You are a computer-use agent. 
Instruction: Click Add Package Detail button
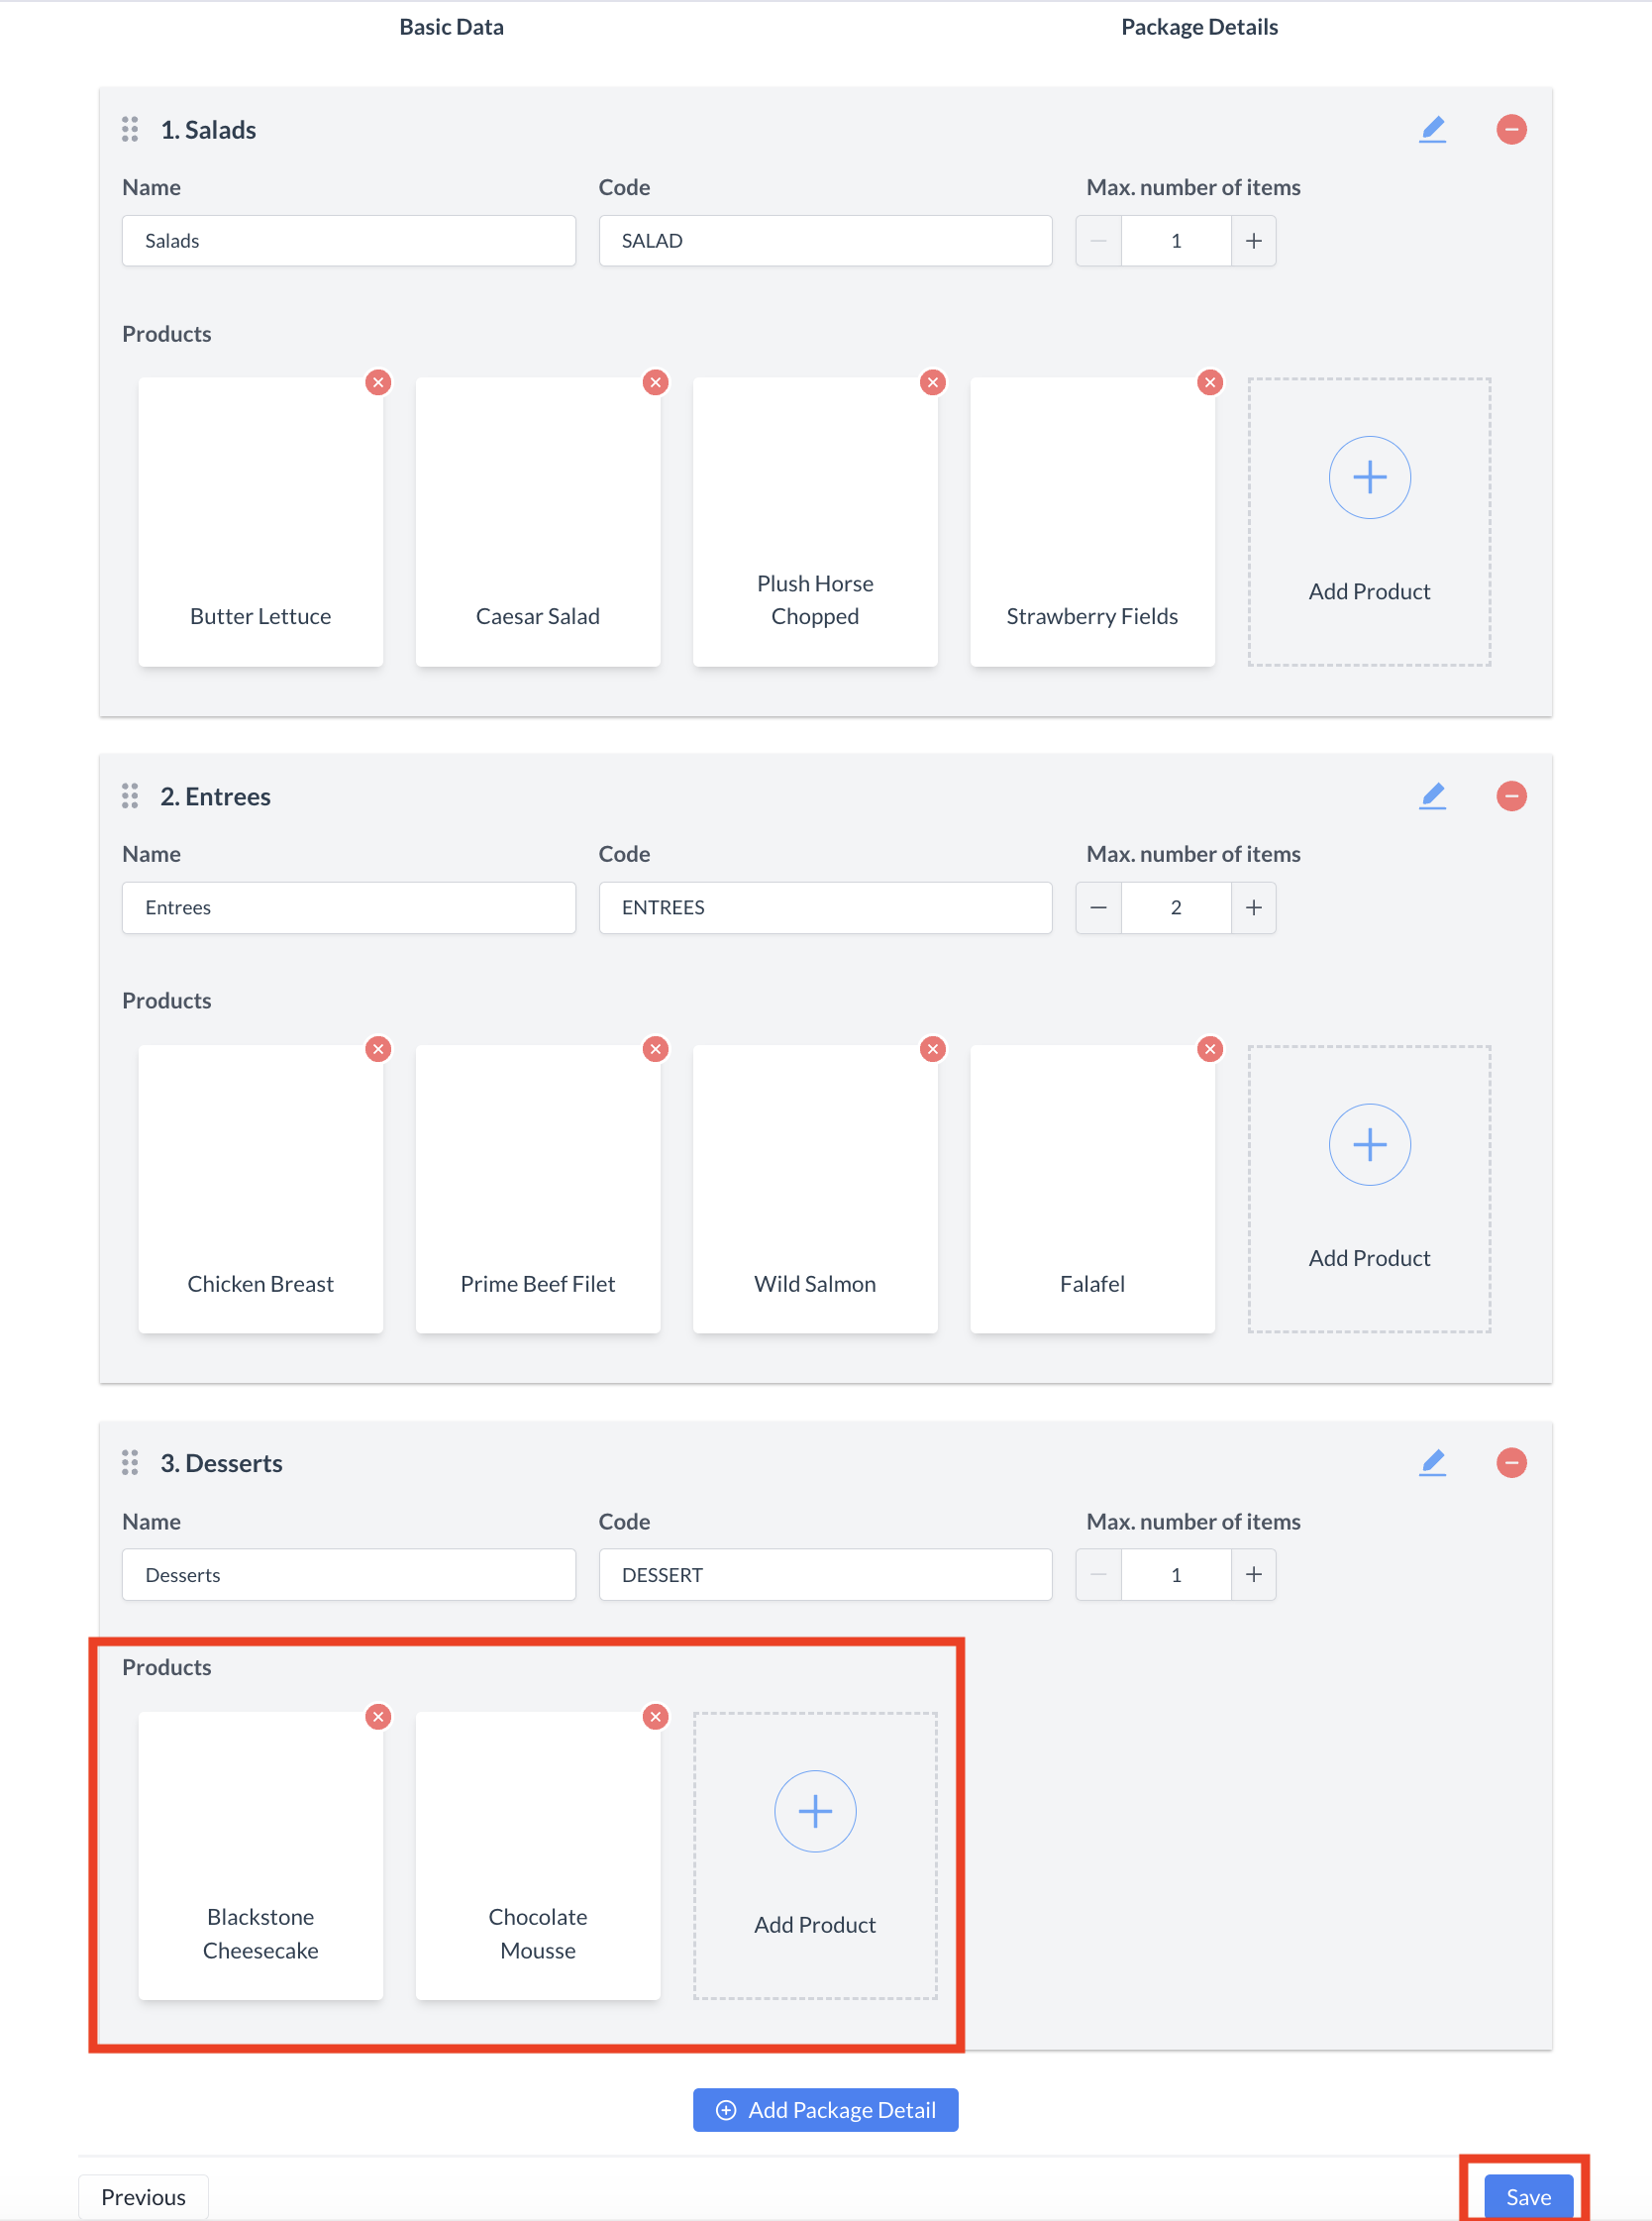click(x=825, y=2110)
